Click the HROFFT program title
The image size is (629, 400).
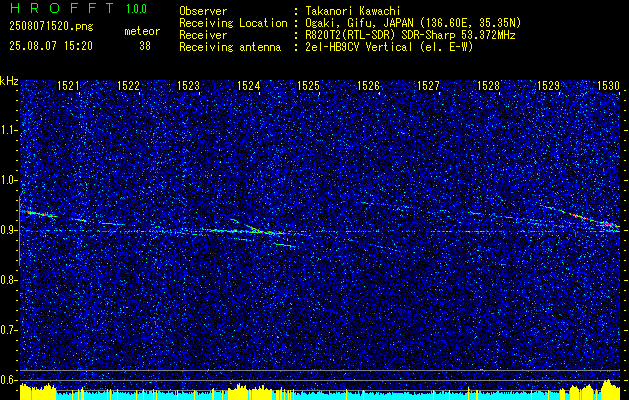coord(62,8)
